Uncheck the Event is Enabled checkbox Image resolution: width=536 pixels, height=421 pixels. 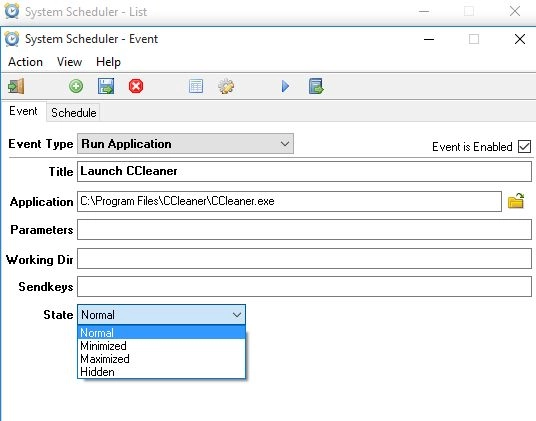(x=524, y=147)
